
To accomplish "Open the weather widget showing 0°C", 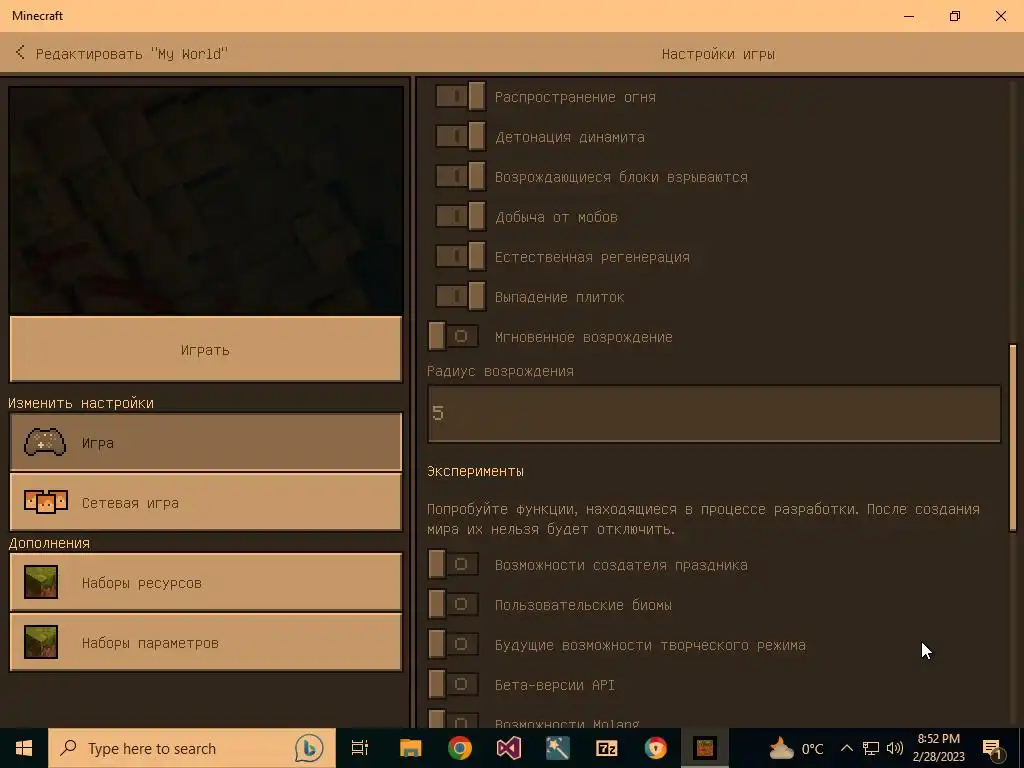I will (795, 748).
